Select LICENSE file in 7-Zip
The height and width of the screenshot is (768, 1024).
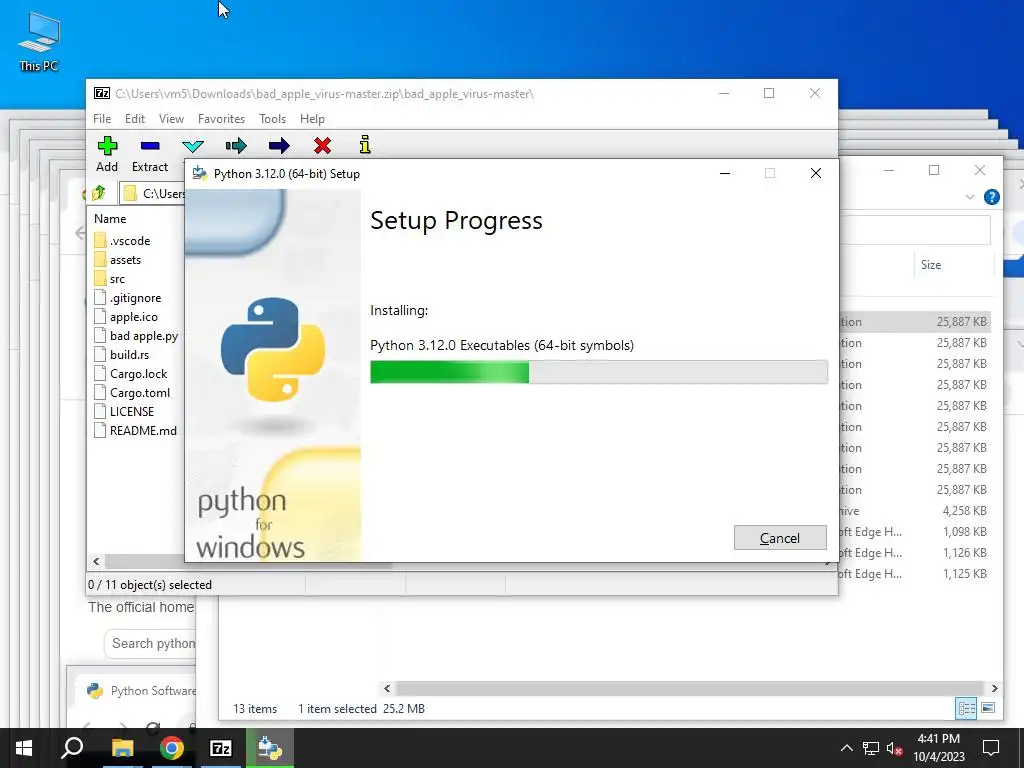(124, 411)
